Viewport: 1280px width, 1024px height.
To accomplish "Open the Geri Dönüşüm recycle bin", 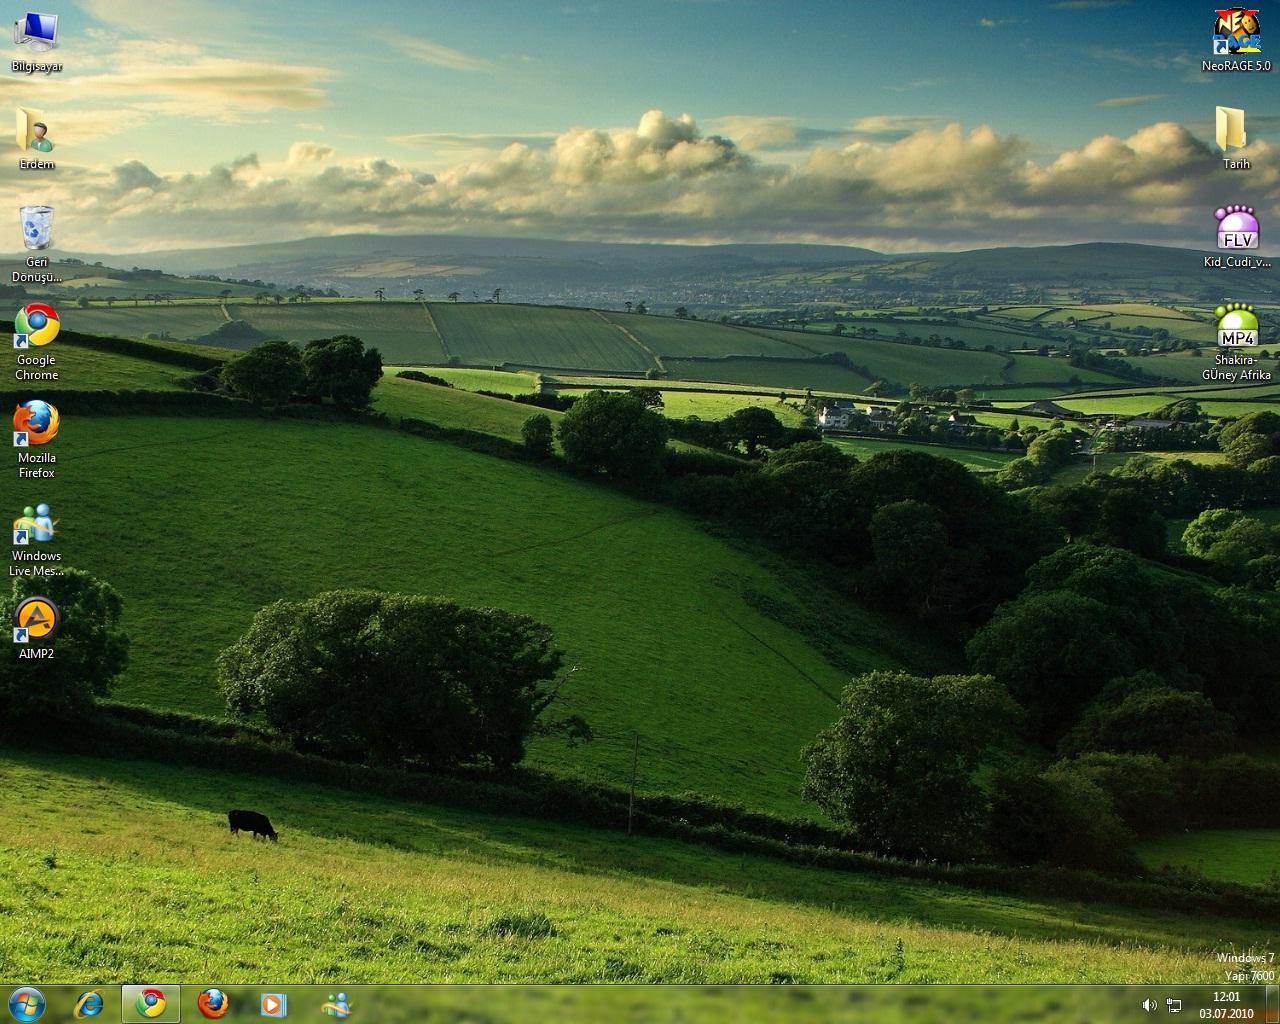I will [36, 229].
